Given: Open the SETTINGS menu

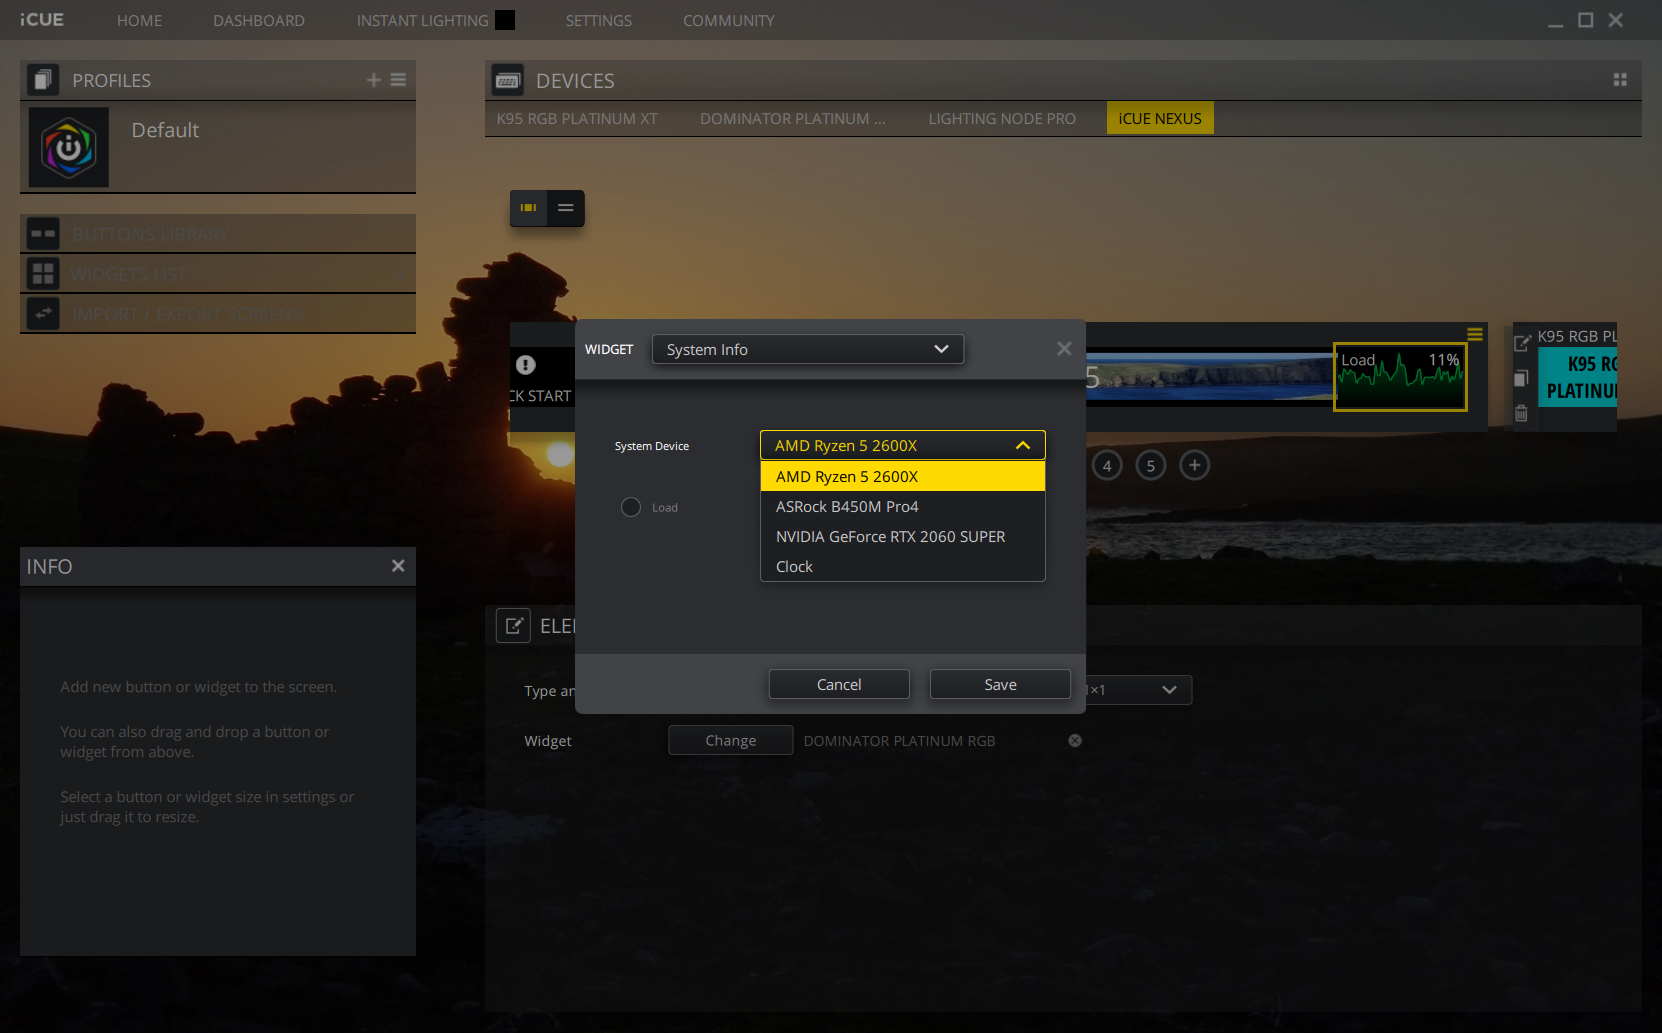Looking at the screenshot, I should pyautogui.click(x=599, y=21).
